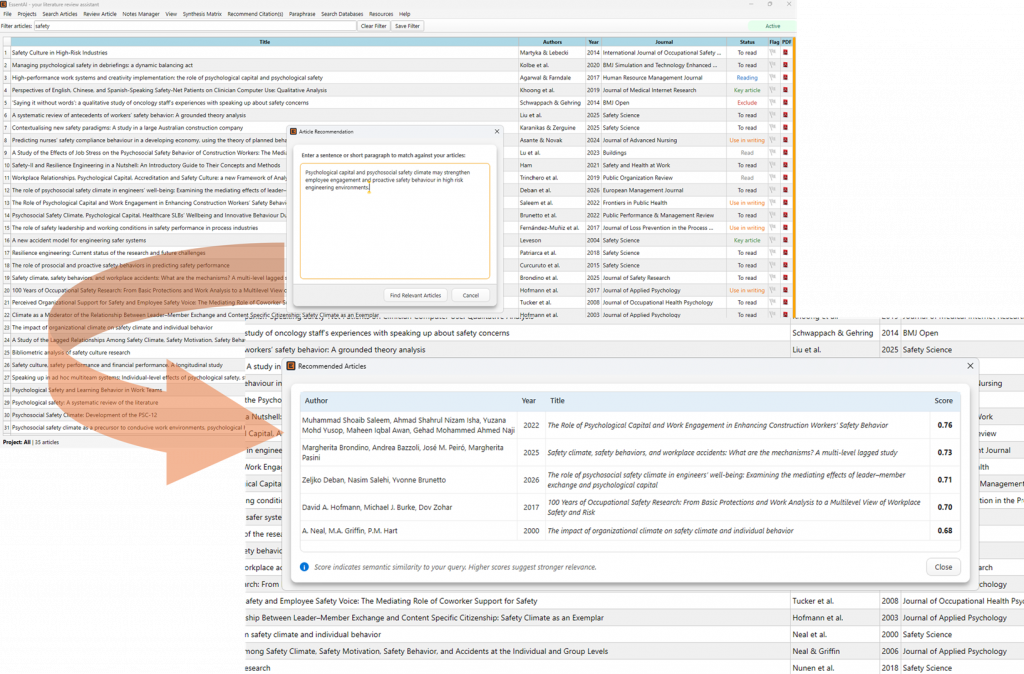
Task: Toggle flag for Curcuruto et al. article
Action: pos(773,265)
